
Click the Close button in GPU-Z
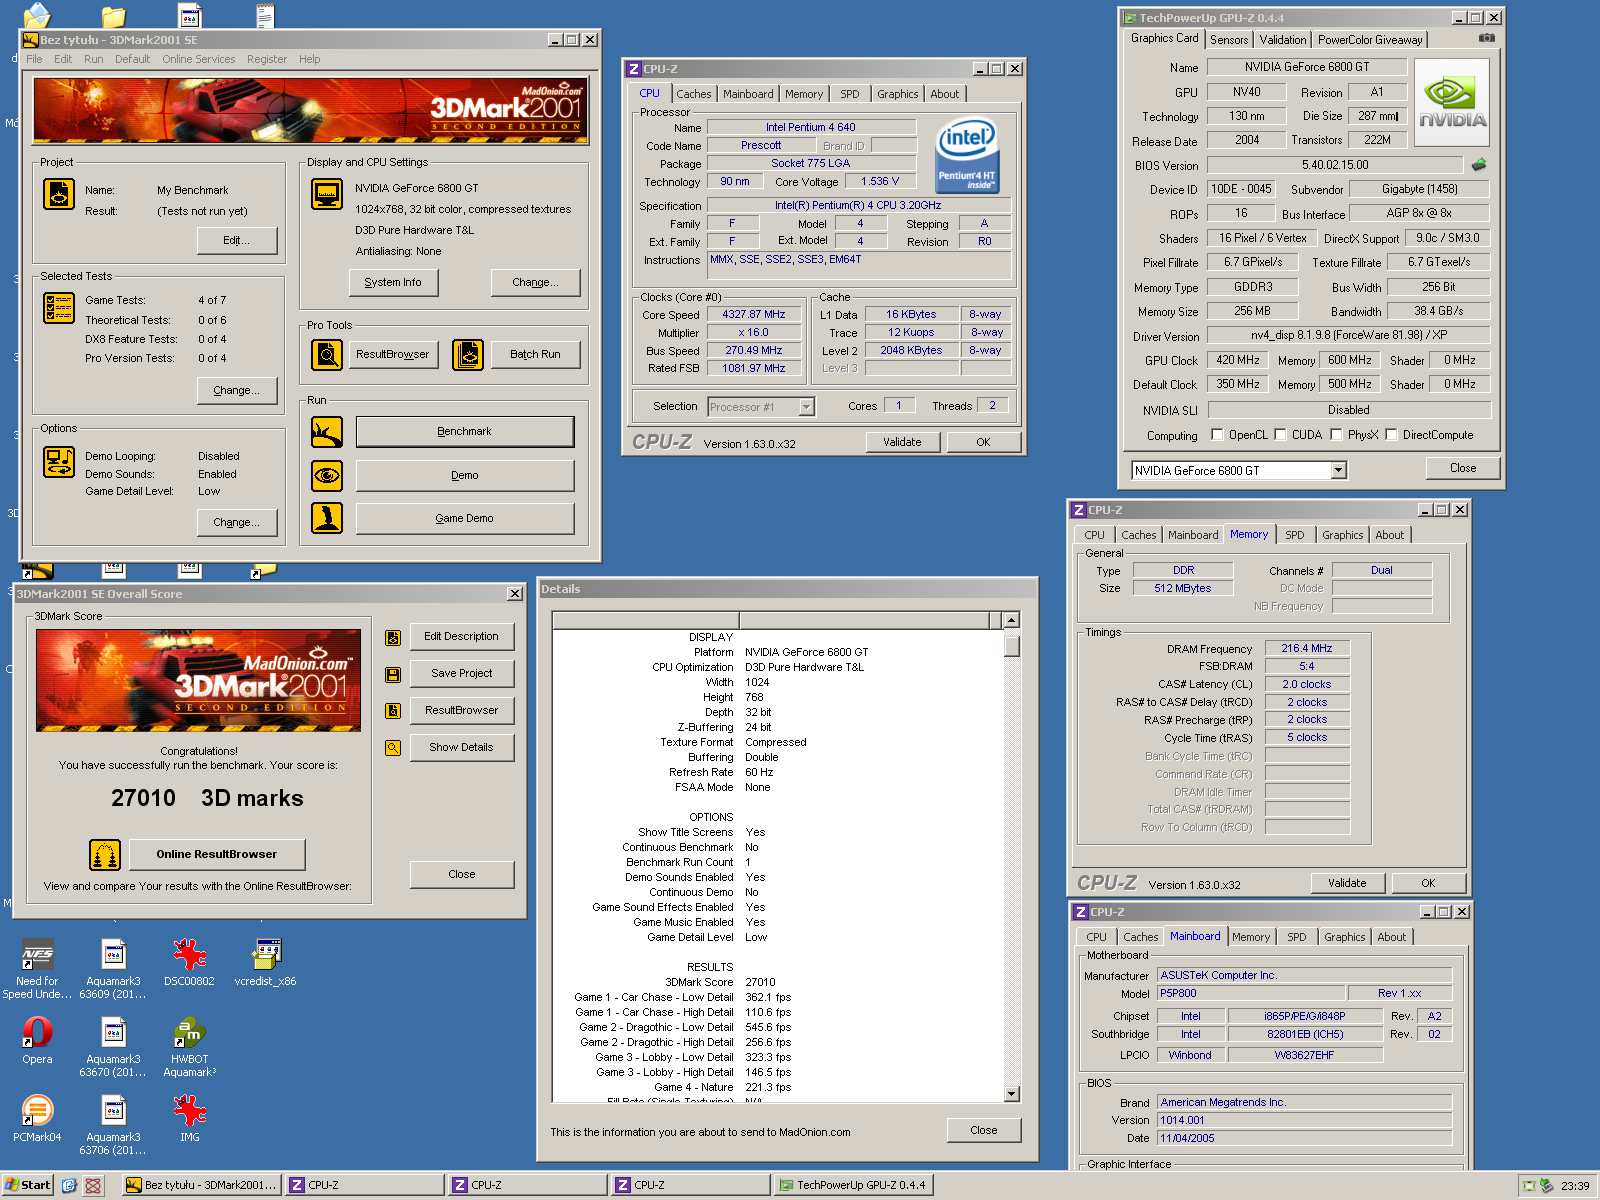[x=1463, y=468]
